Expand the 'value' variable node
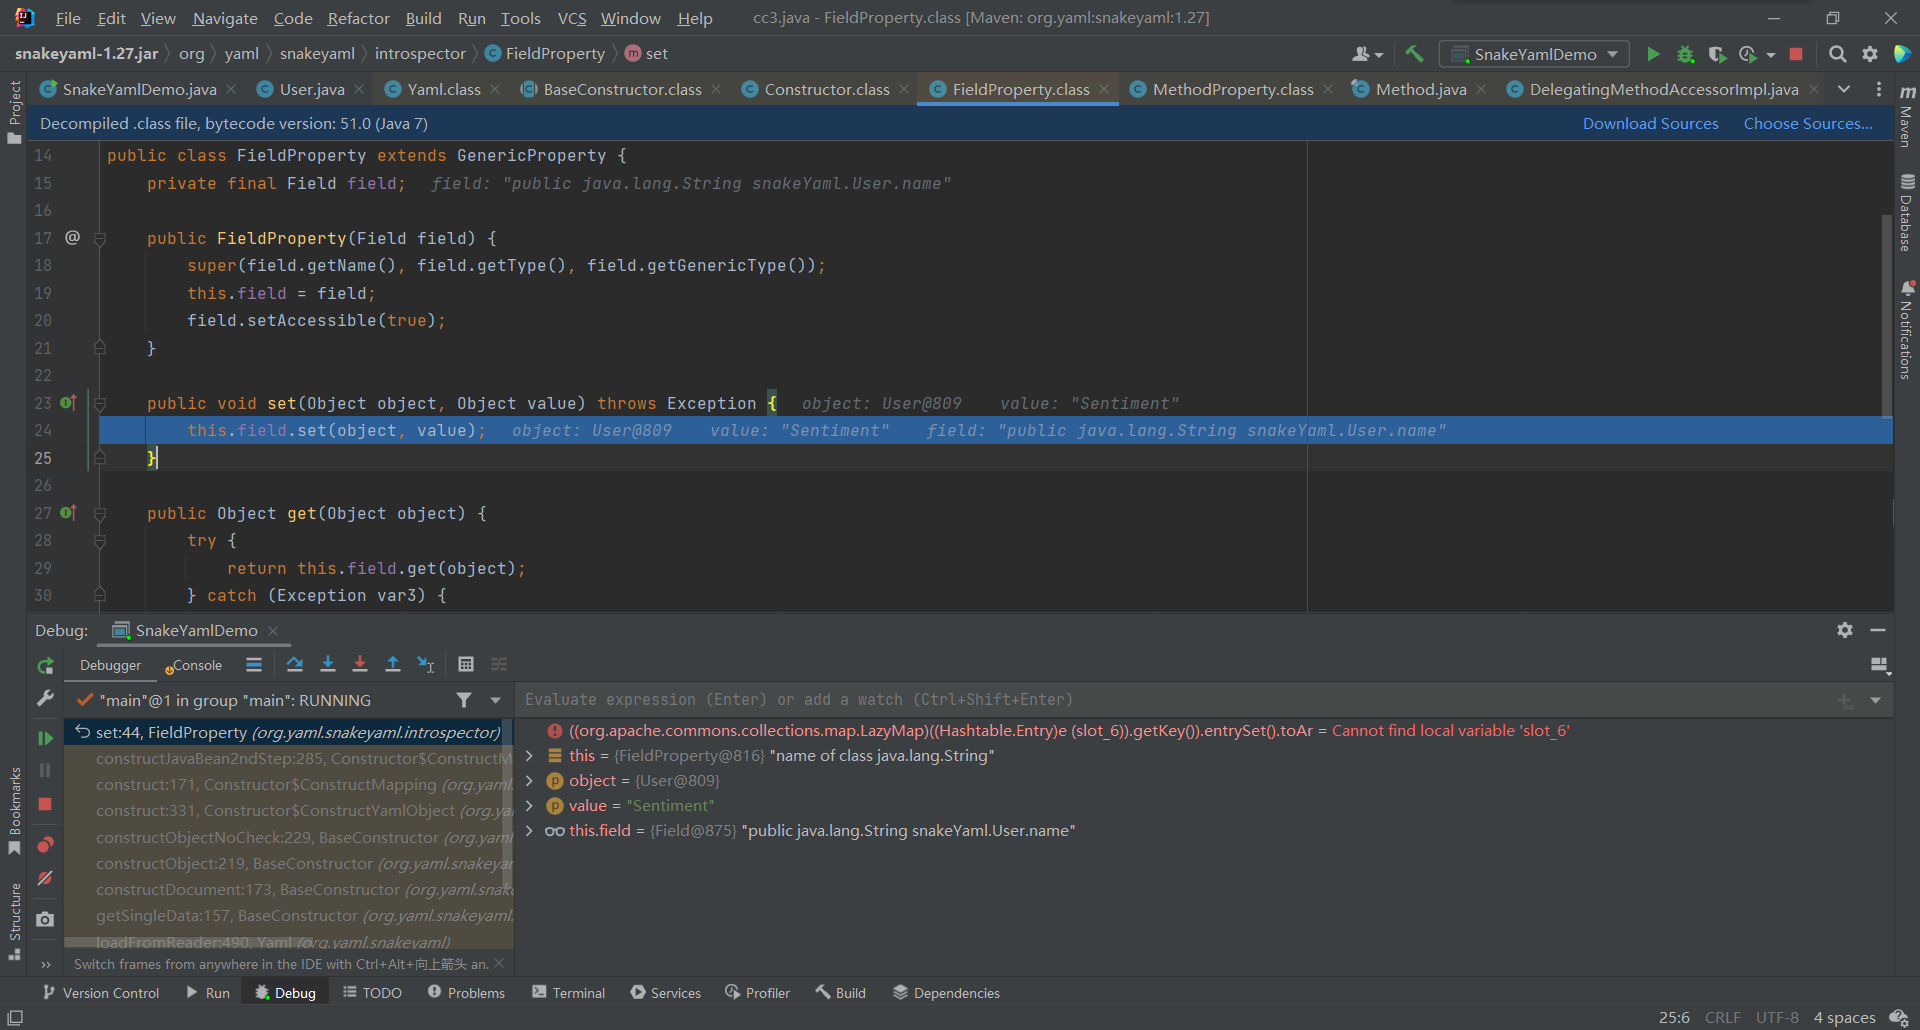The width and height of the screenshot is (1920, 1030). (529, 806)
